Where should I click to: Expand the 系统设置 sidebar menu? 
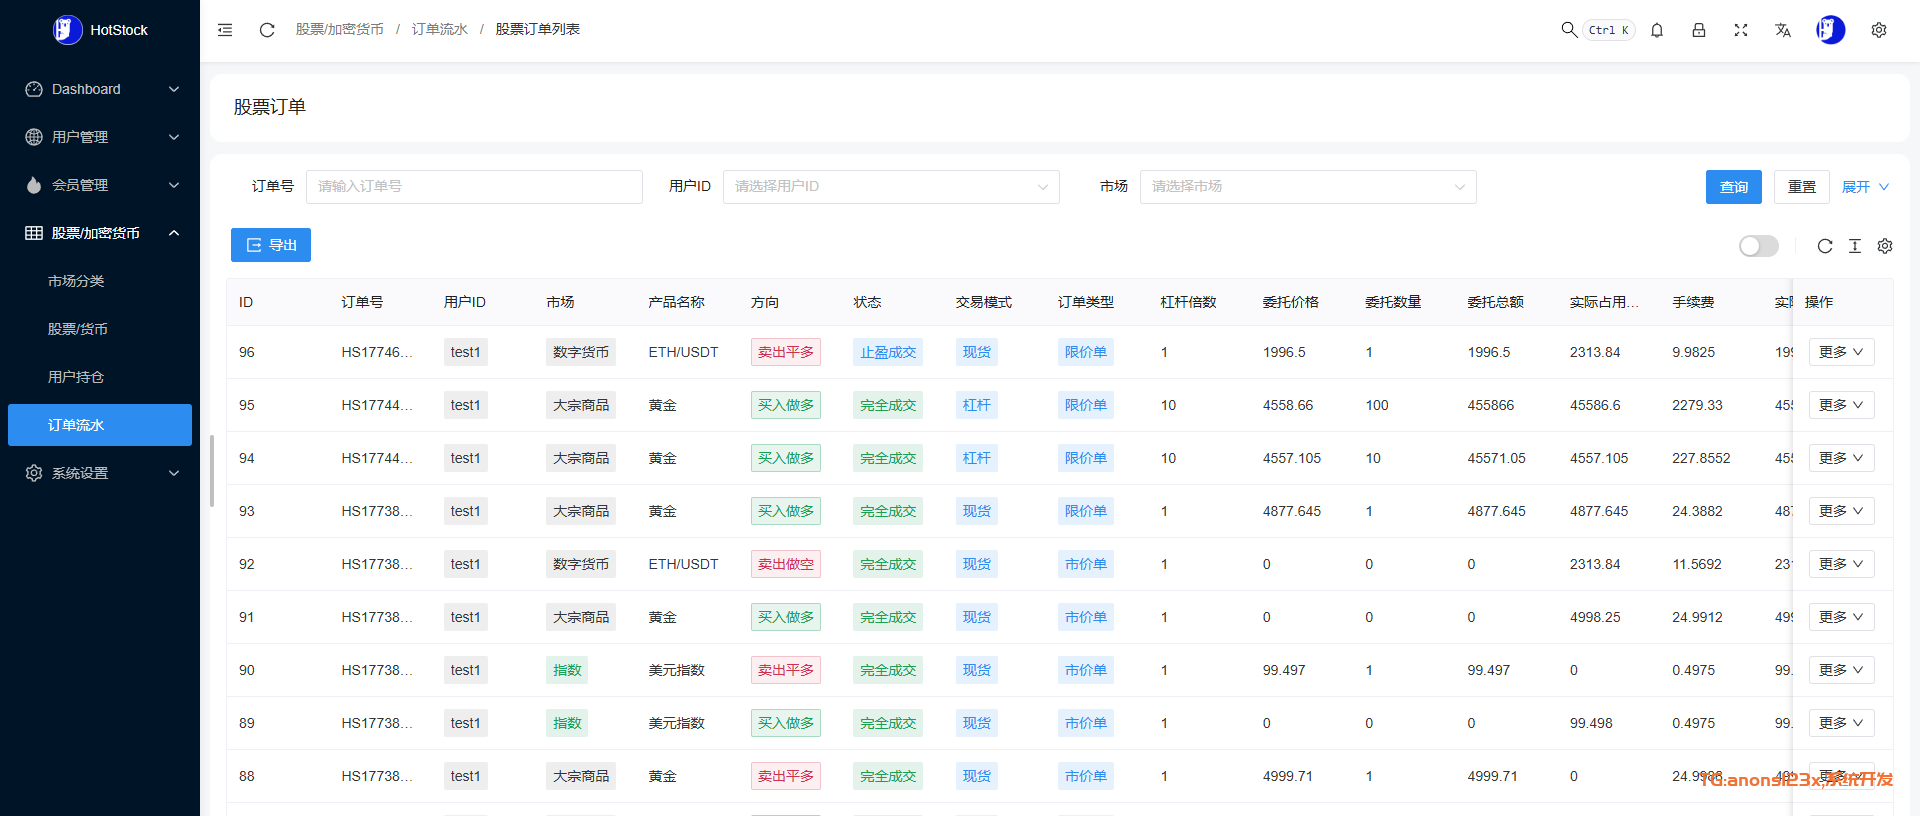coord(100,473)
